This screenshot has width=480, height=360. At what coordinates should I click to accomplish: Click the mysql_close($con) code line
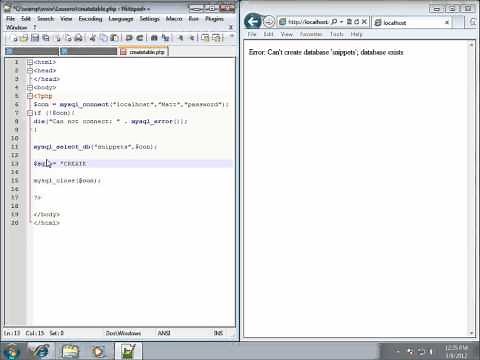click(67, 181)
